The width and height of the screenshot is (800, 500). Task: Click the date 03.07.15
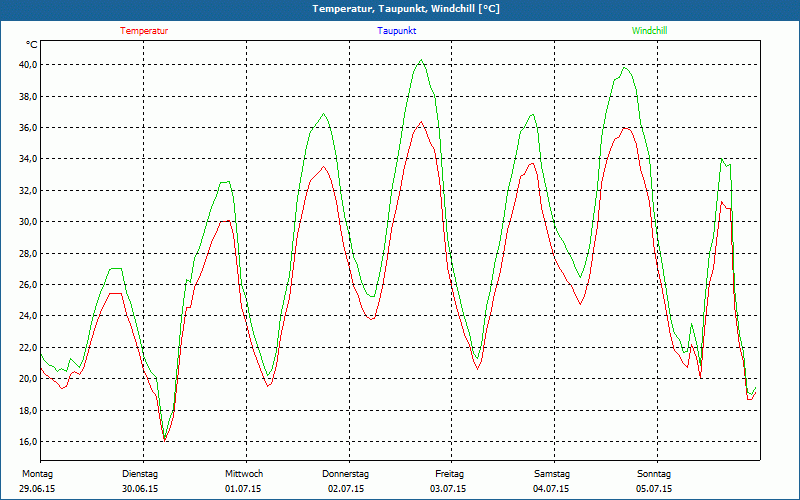pos(448,489)
